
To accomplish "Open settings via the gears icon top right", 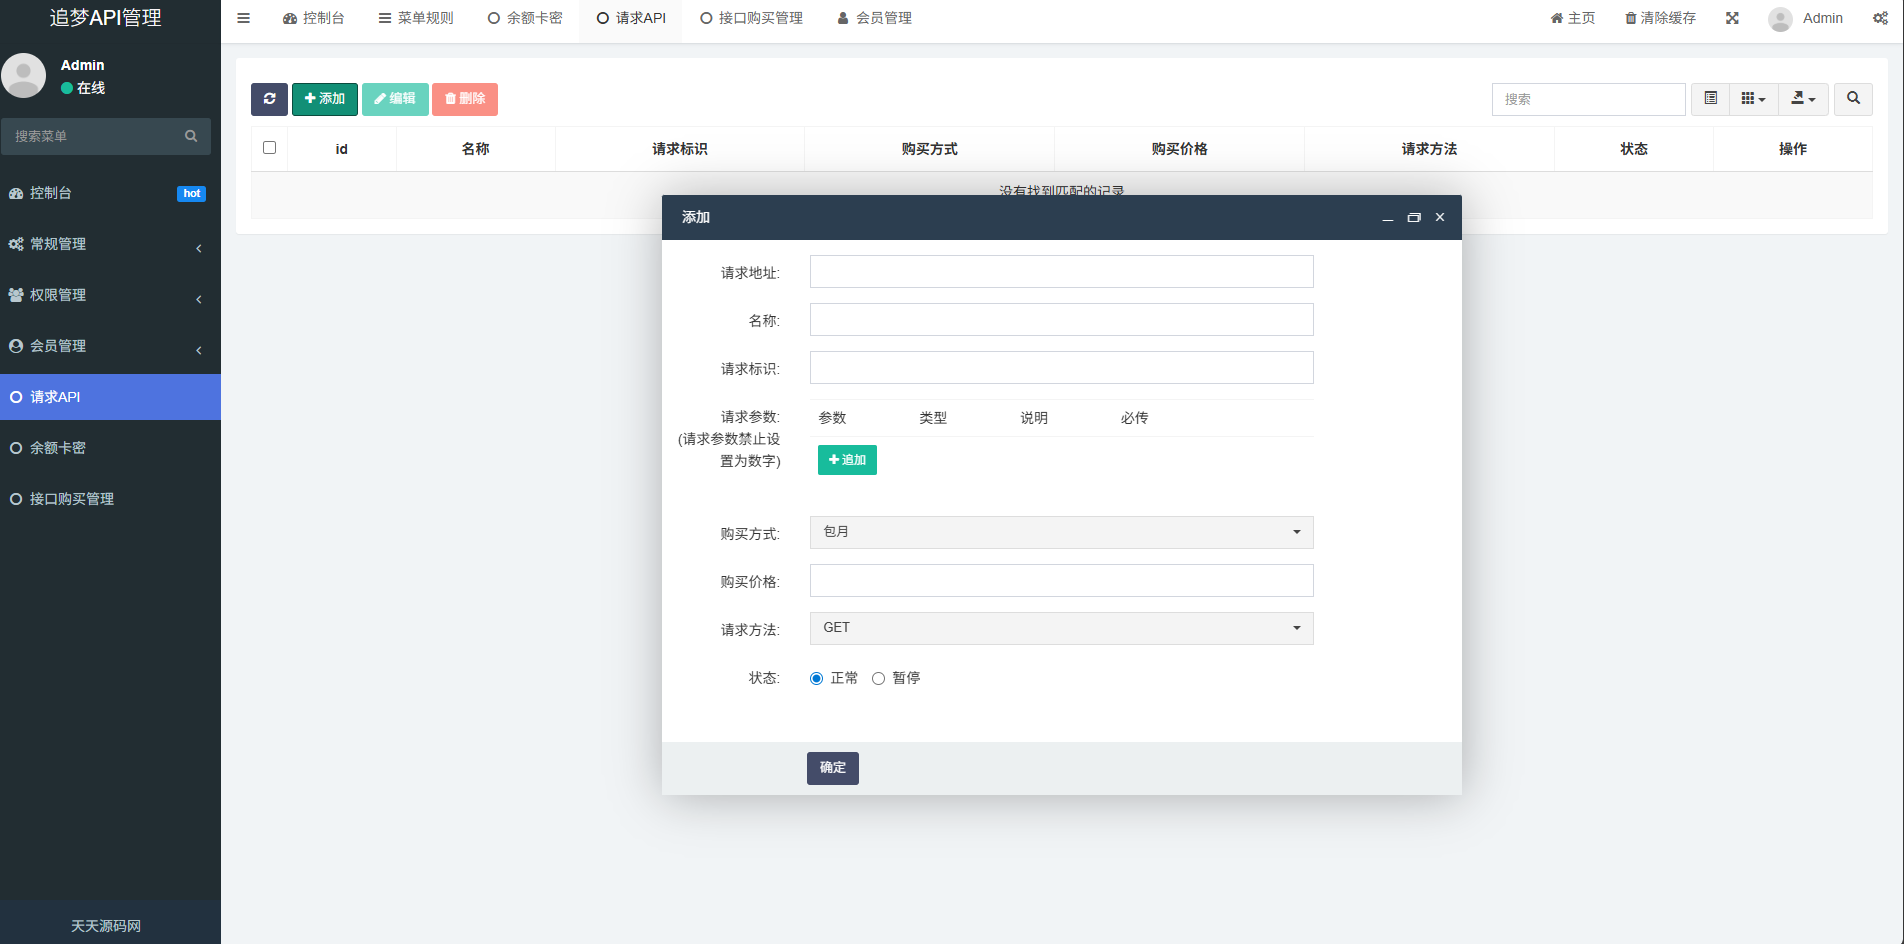I will [1881, 18].
